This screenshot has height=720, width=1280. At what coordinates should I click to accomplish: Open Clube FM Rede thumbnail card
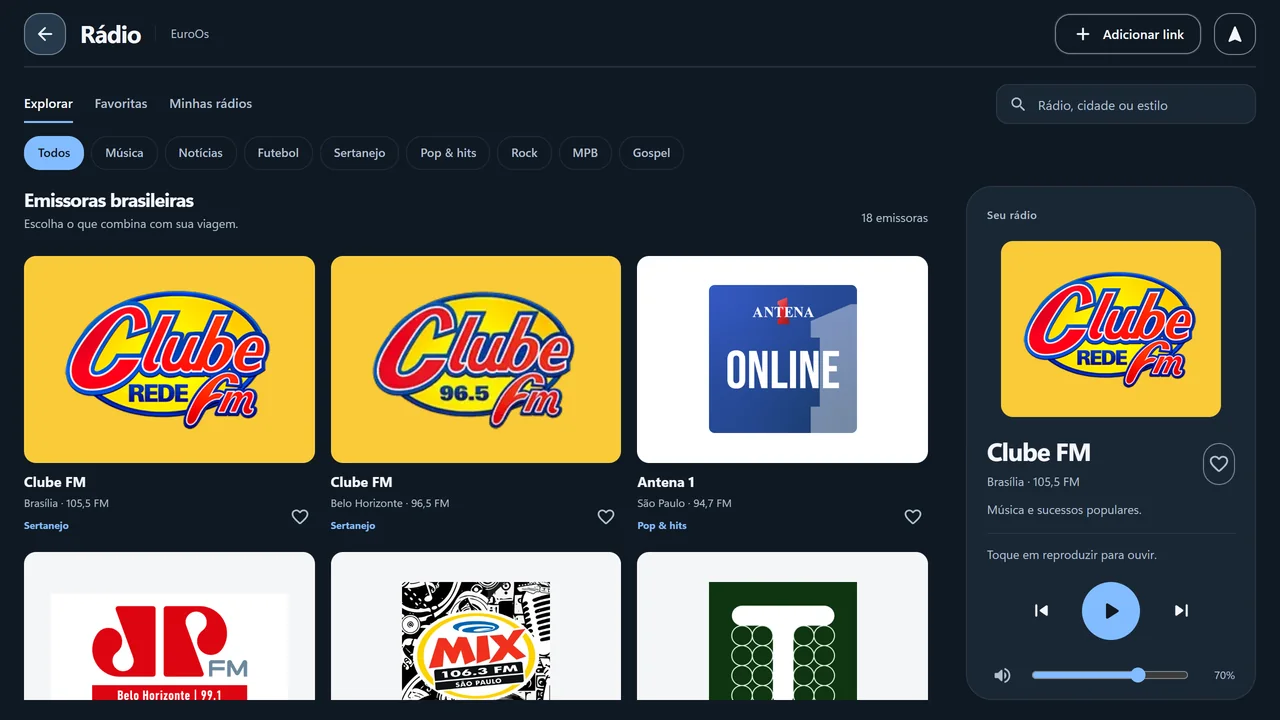coord(169,359)
